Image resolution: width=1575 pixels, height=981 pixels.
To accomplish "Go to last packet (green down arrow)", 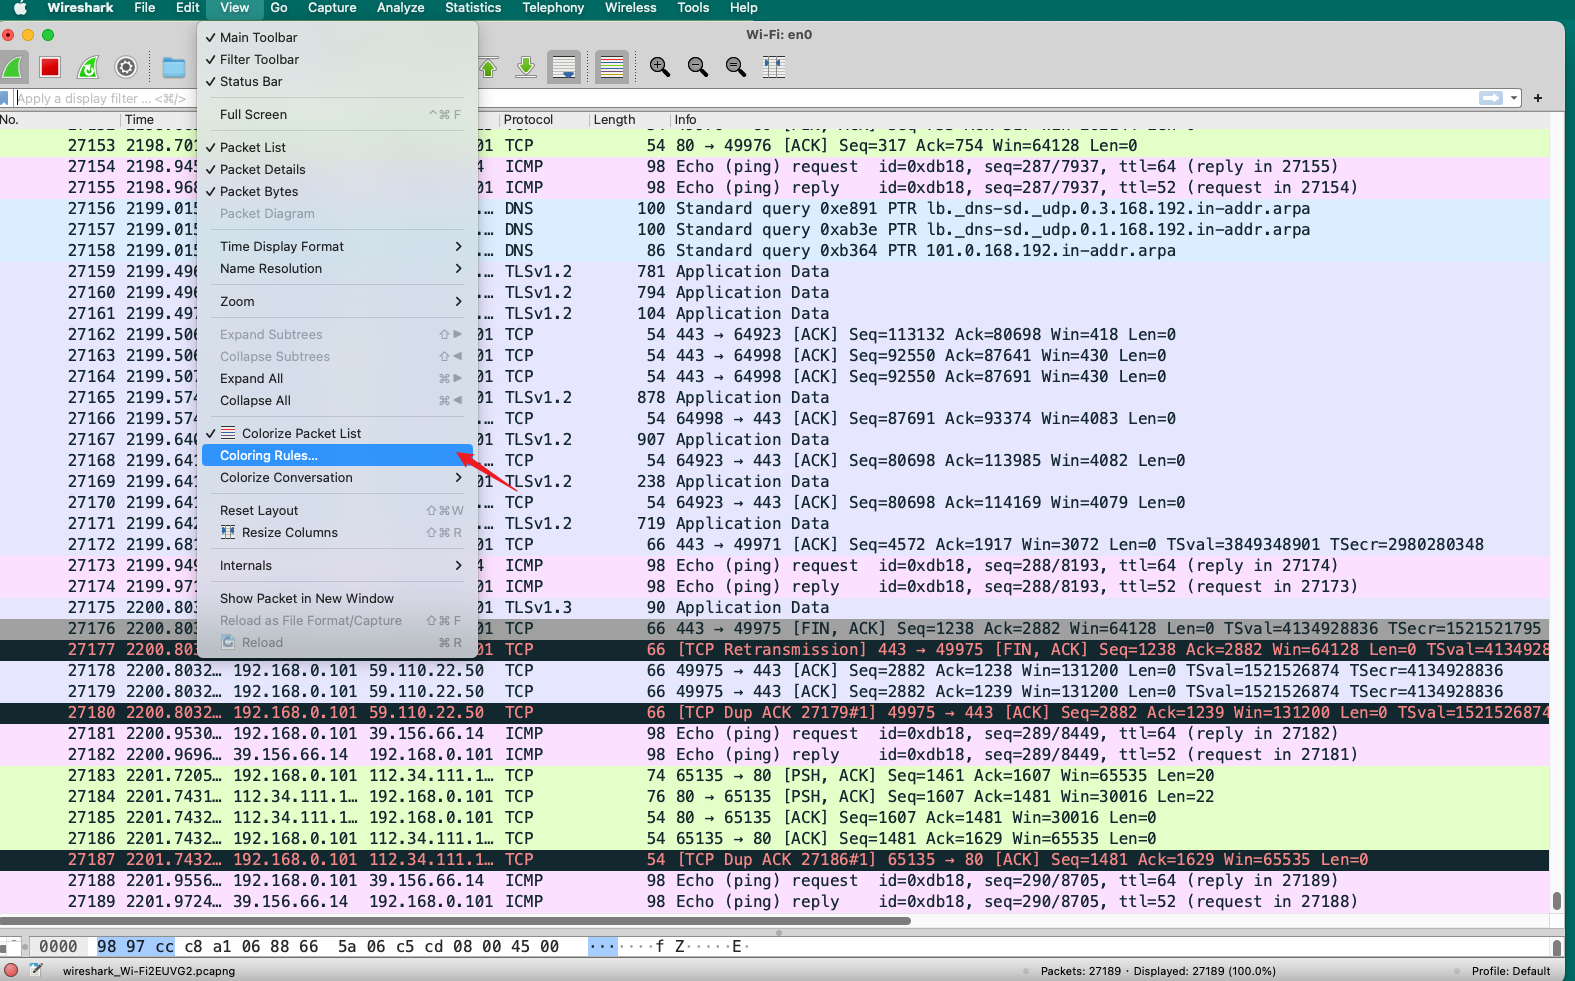I will pos(526,67).
